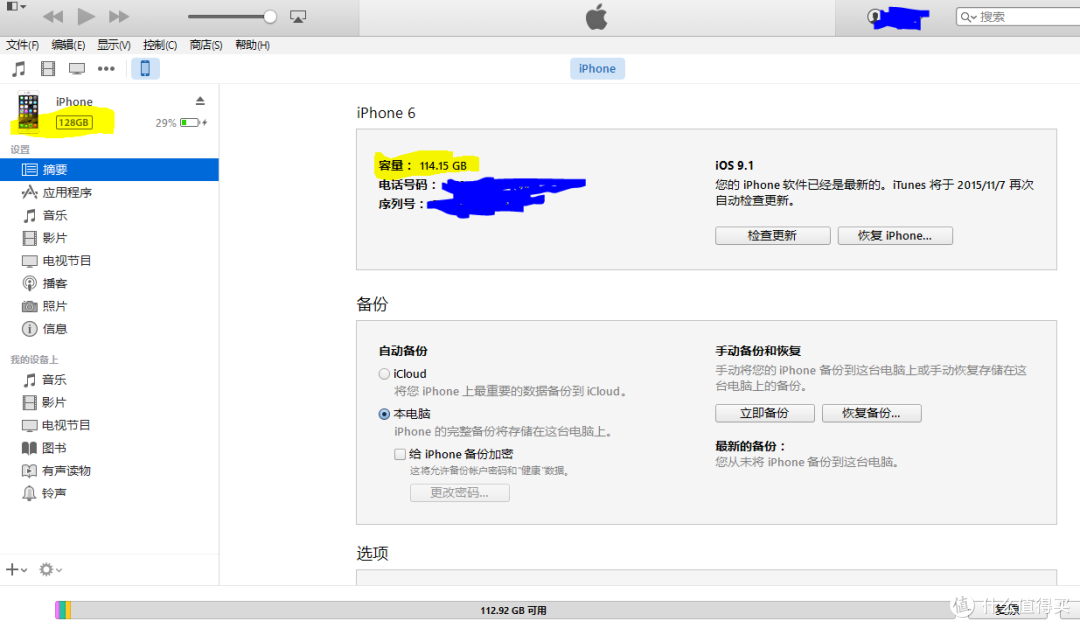Select 影片 under 设置
1080x628 pixels.
[110, 238]
